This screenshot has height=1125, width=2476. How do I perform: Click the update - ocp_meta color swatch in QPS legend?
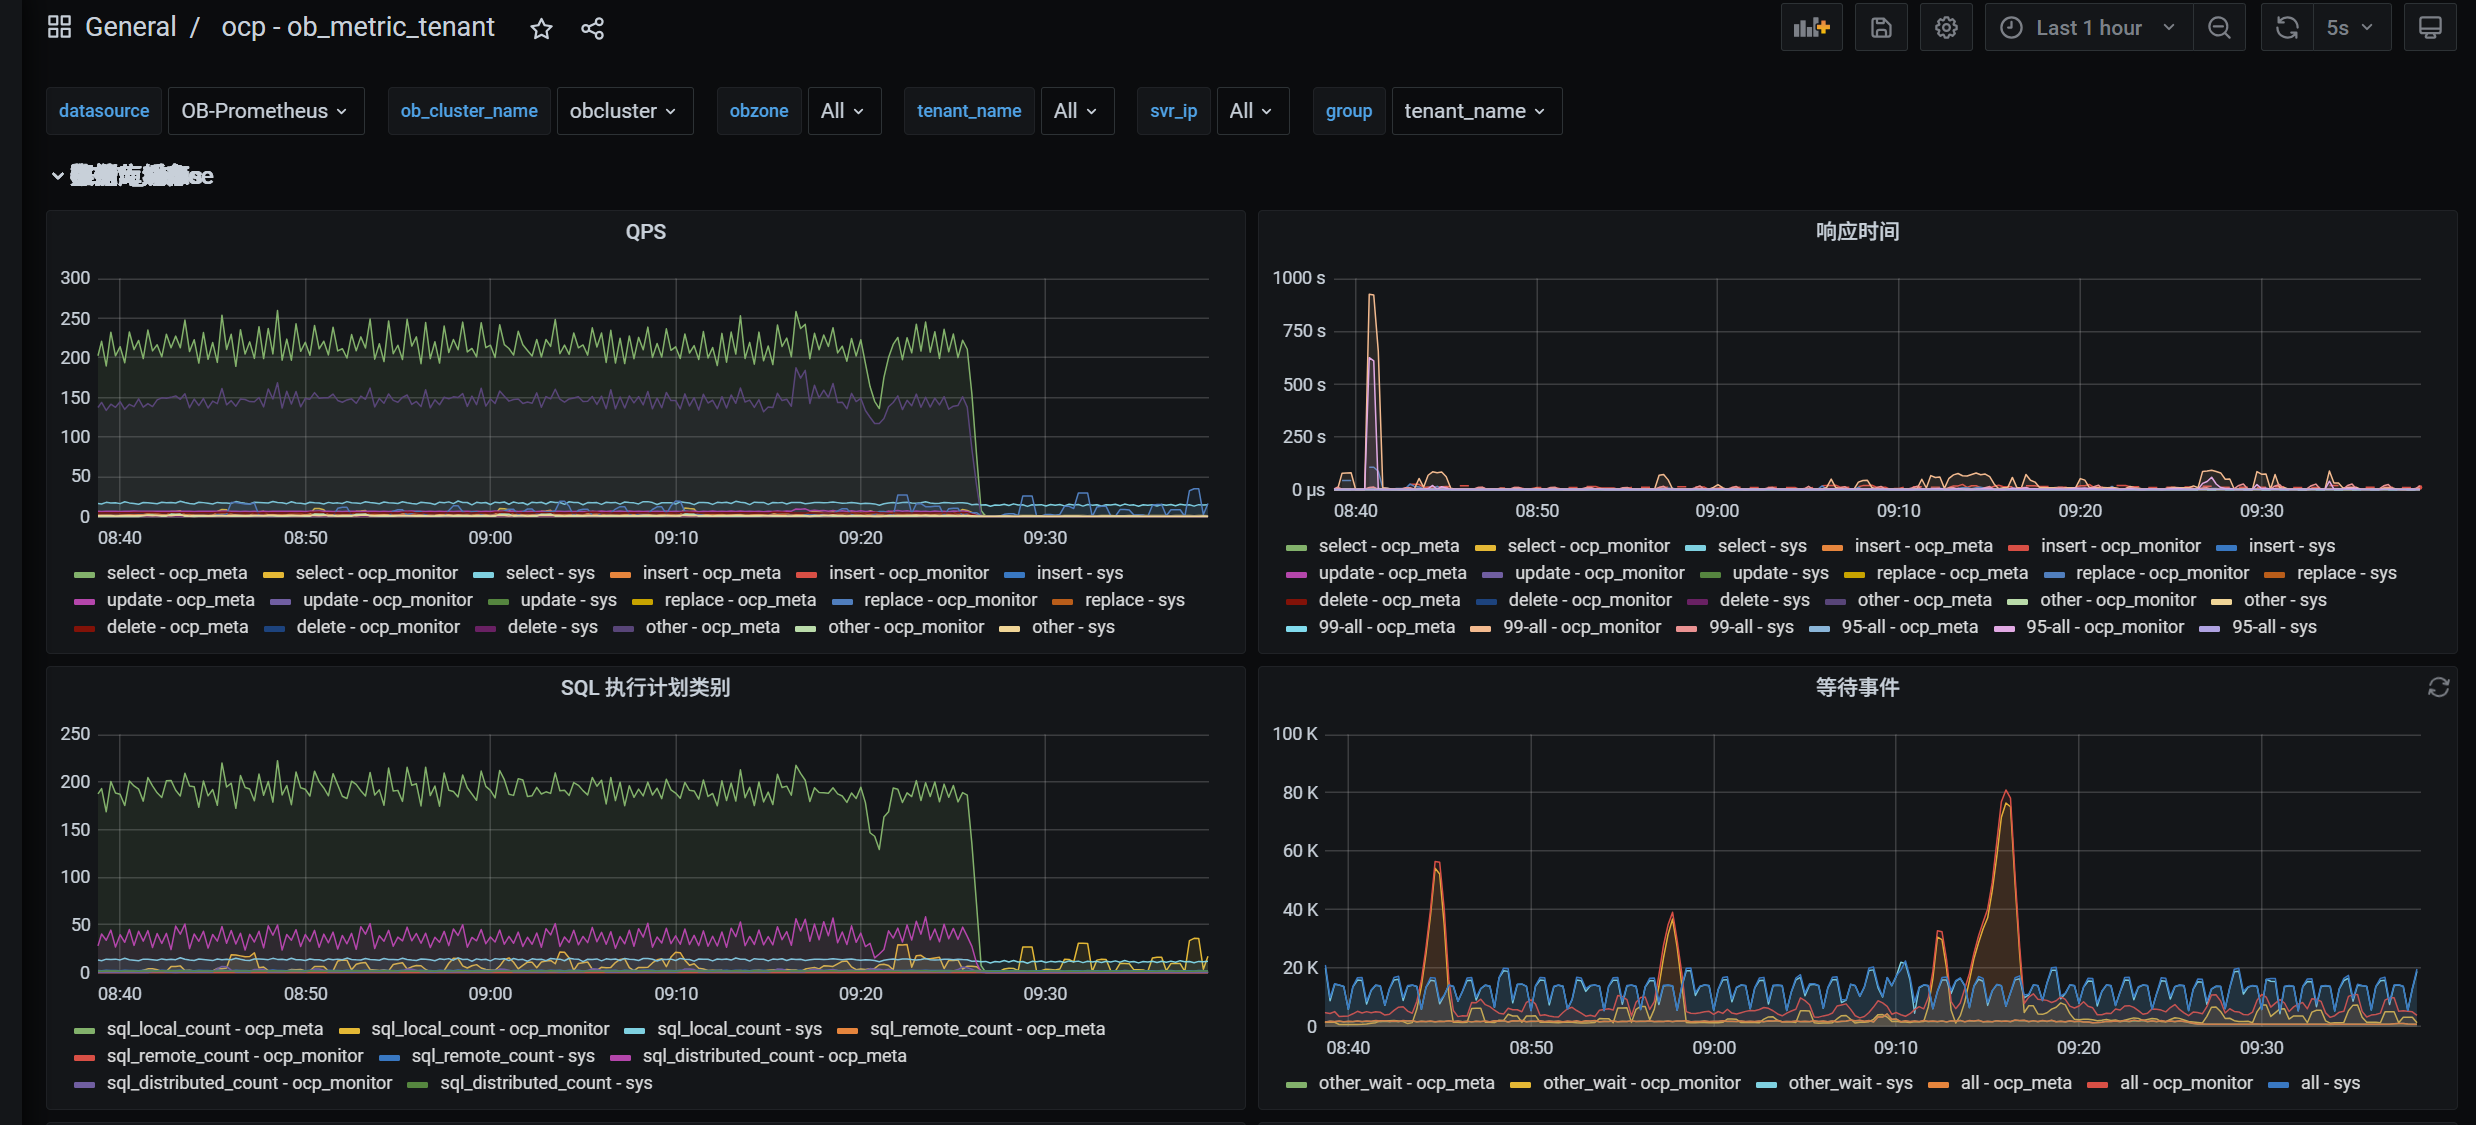[85, 601]
